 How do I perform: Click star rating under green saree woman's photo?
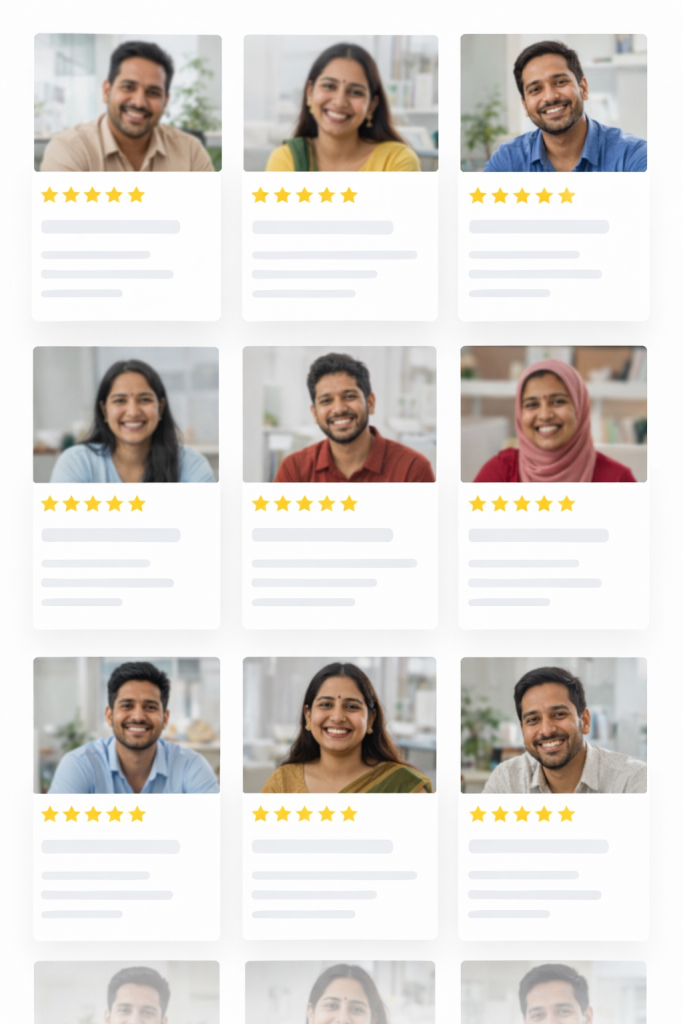[x=304, y=814]
